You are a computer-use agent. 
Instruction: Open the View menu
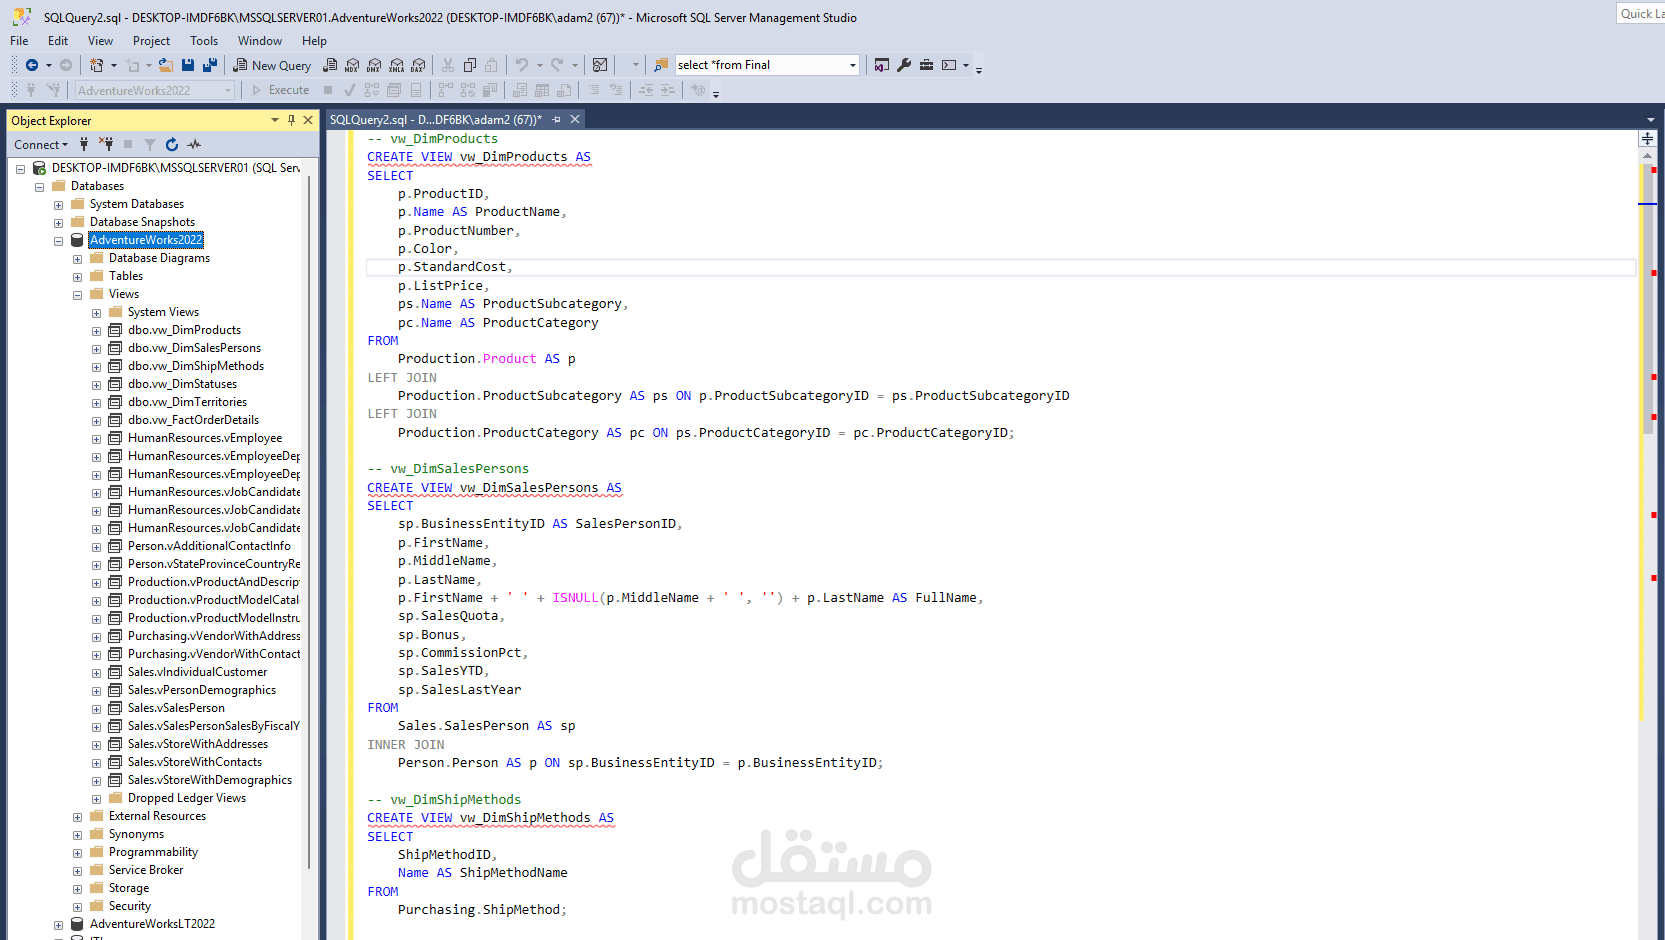(100, 41)
